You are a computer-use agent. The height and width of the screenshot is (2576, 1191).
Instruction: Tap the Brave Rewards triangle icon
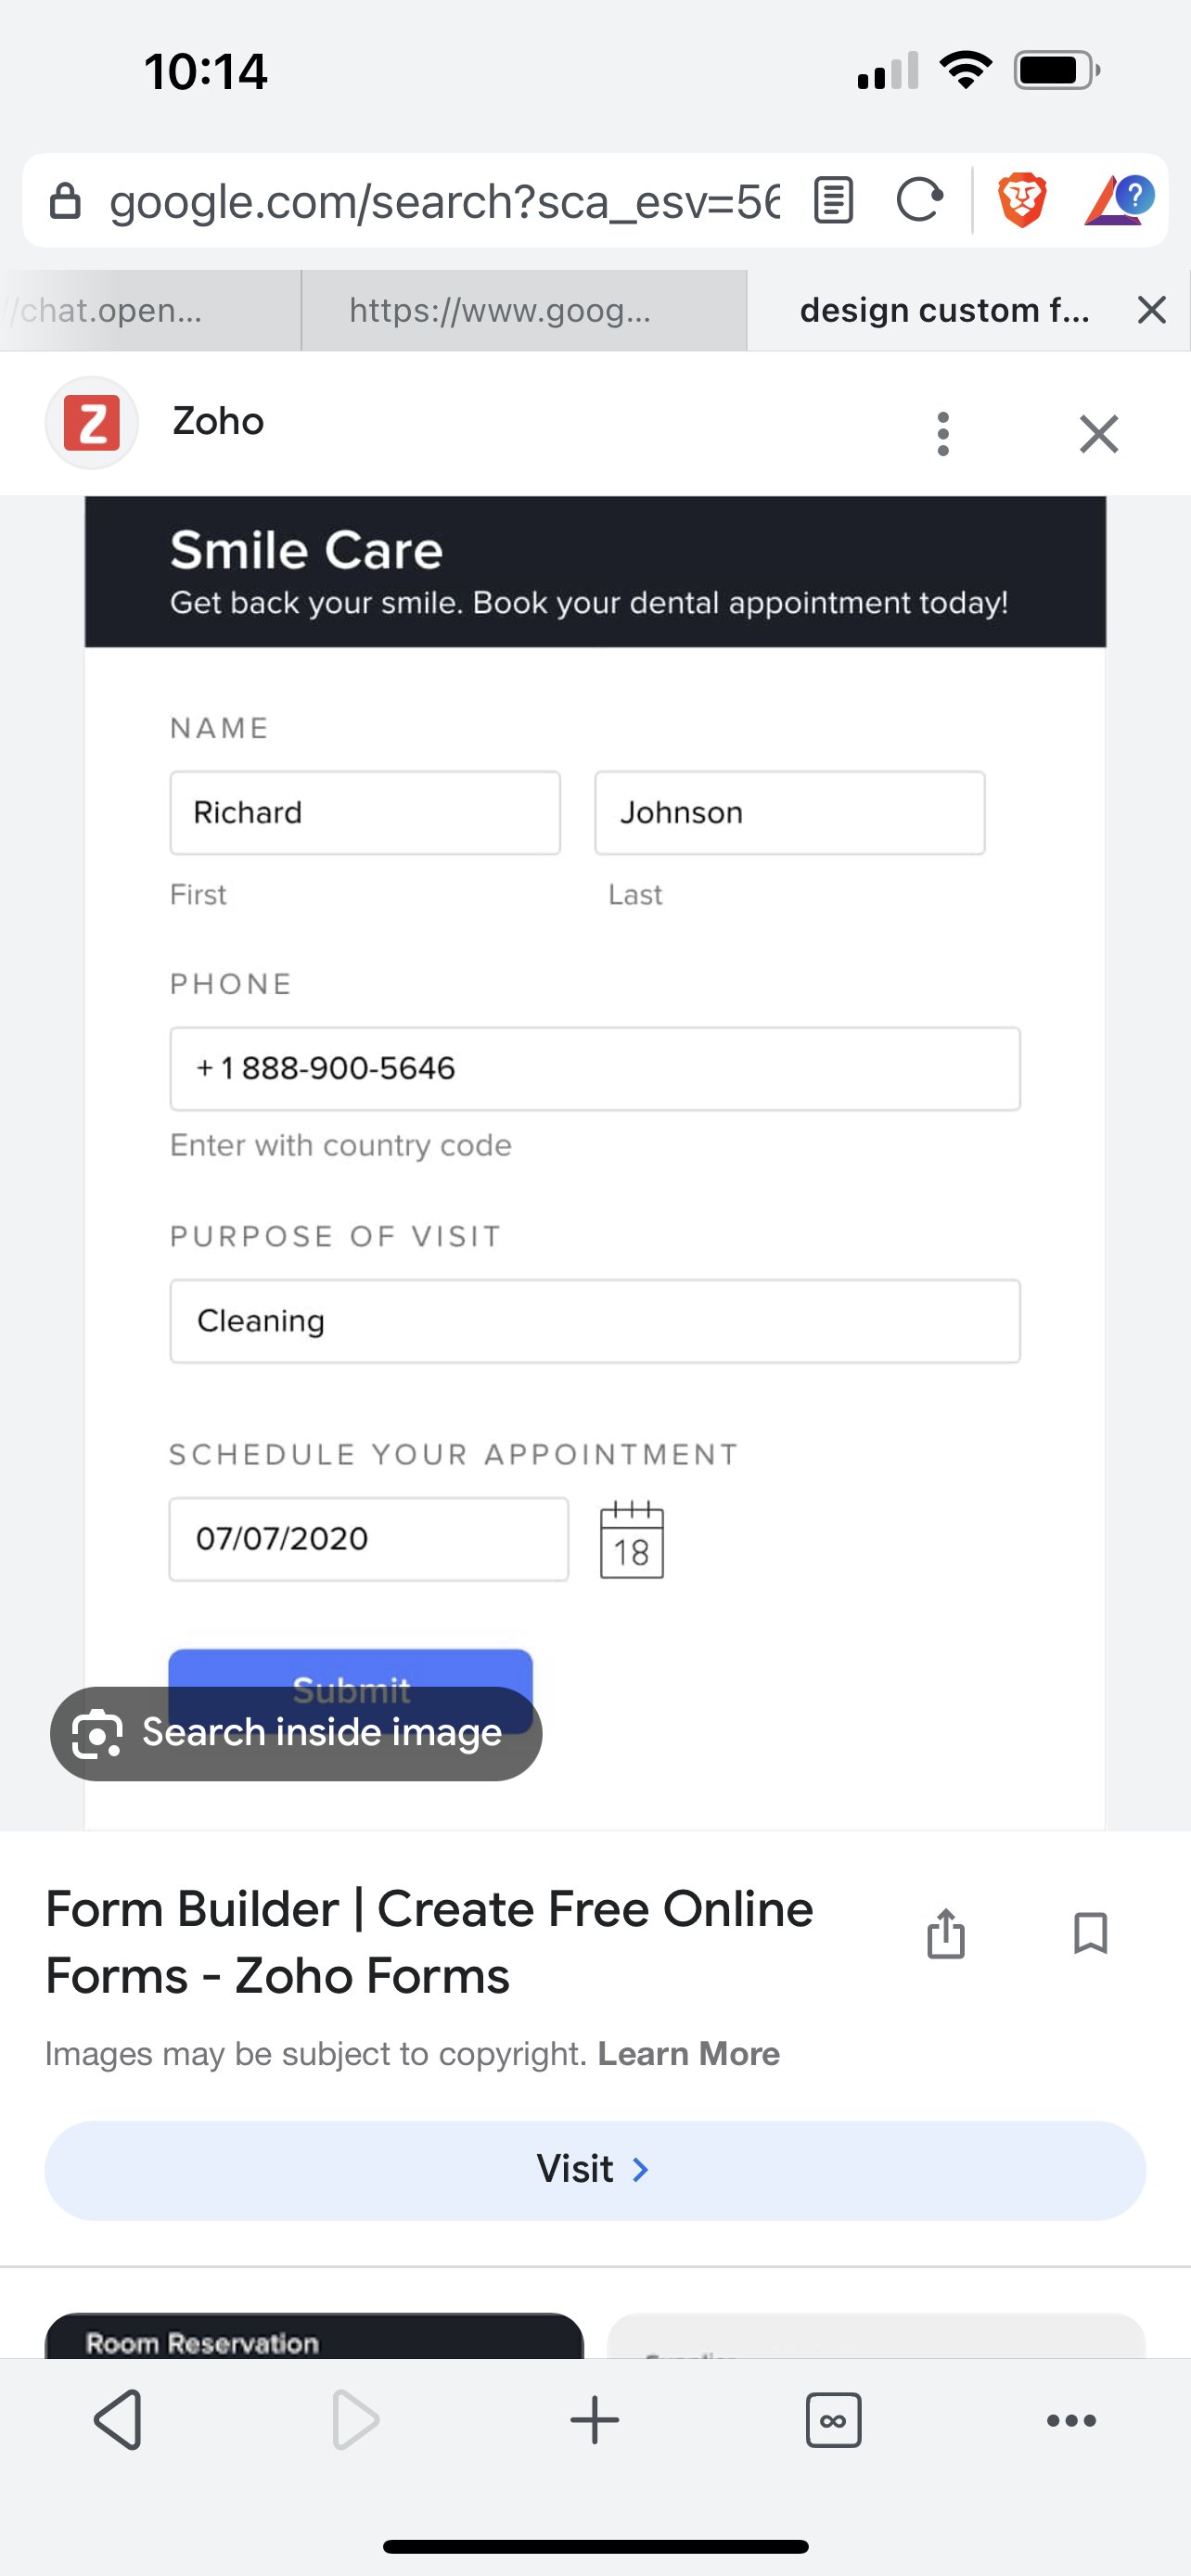[1118, 200]
